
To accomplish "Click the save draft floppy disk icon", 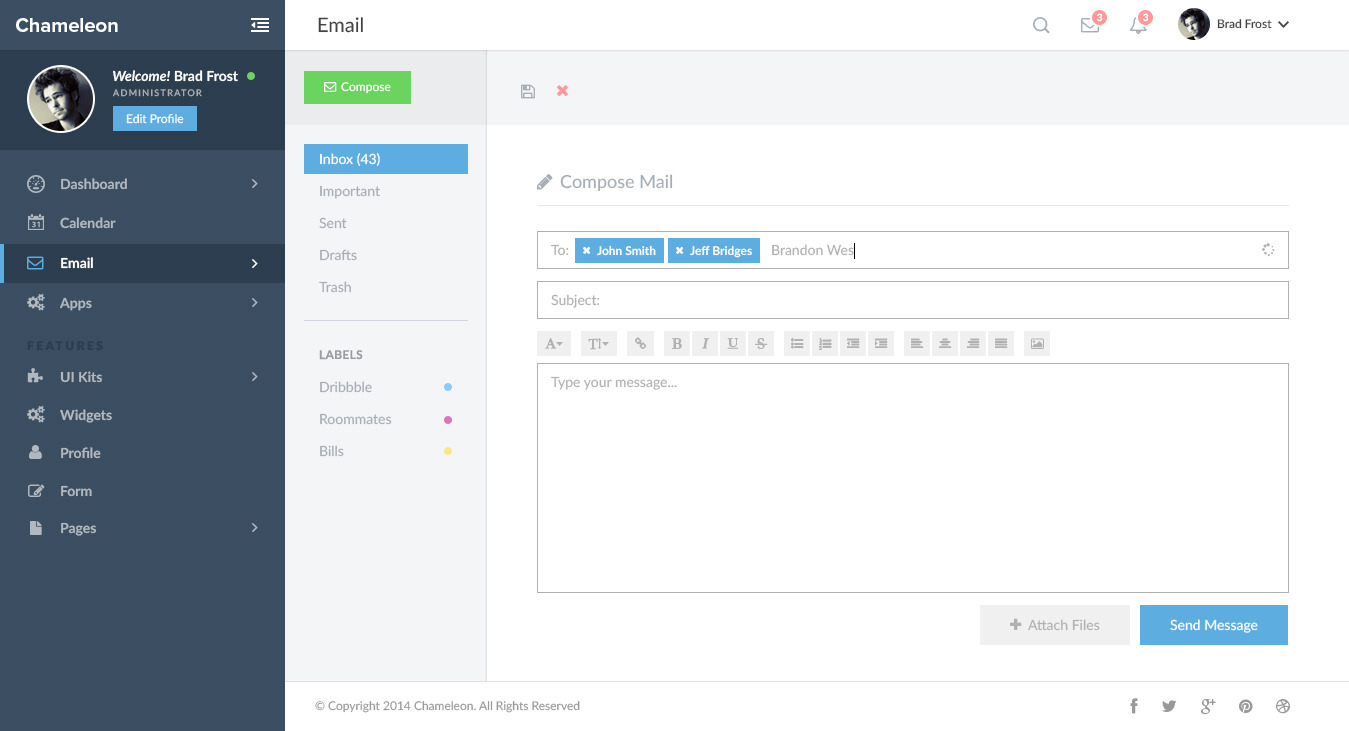I will click(x=528, y=91).
